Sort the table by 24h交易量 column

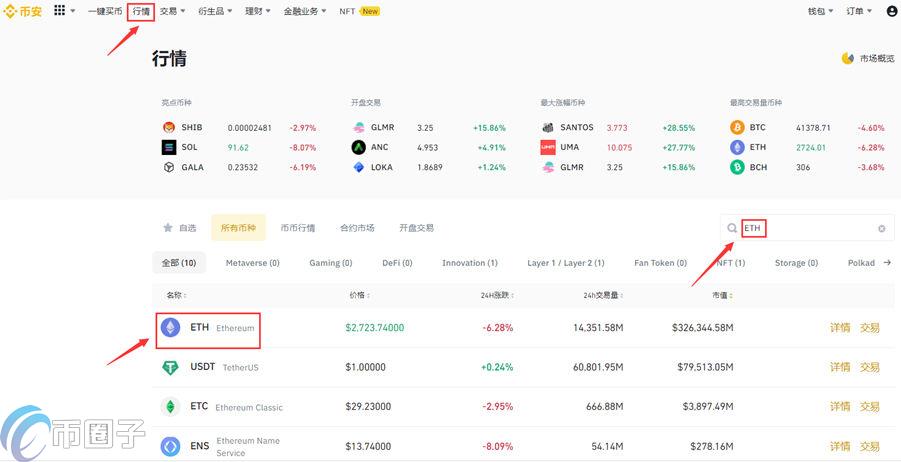pos(603,295)
